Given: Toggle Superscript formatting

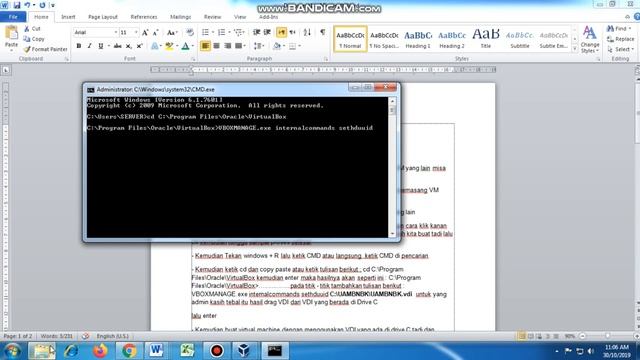Looking at the screenshot, I should [x=139, y=46].
